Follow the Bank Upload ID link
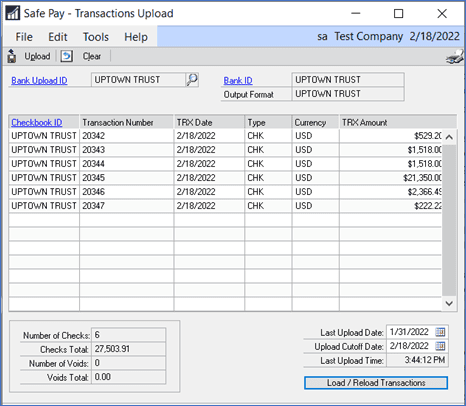This screenshot has width=466, height=406. 39,81
